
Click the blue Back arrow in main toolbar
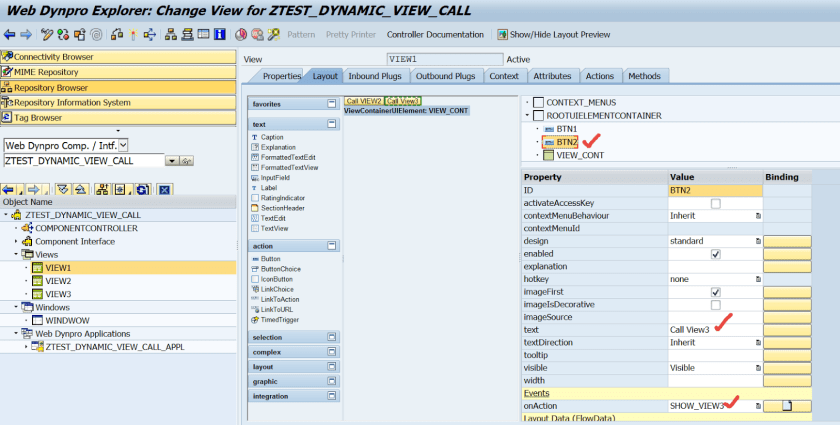[10, 35]
